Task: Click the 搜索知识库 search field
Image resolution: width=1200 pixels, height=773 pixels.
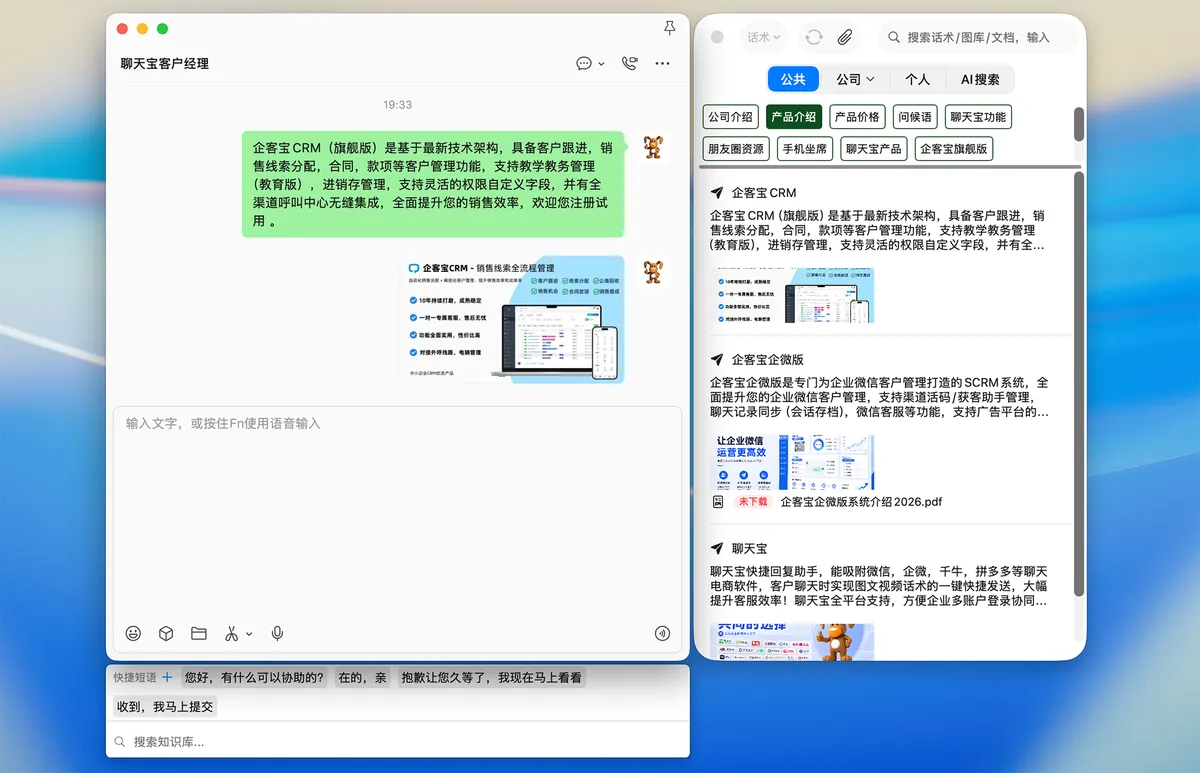Action: tap(397, 742)
